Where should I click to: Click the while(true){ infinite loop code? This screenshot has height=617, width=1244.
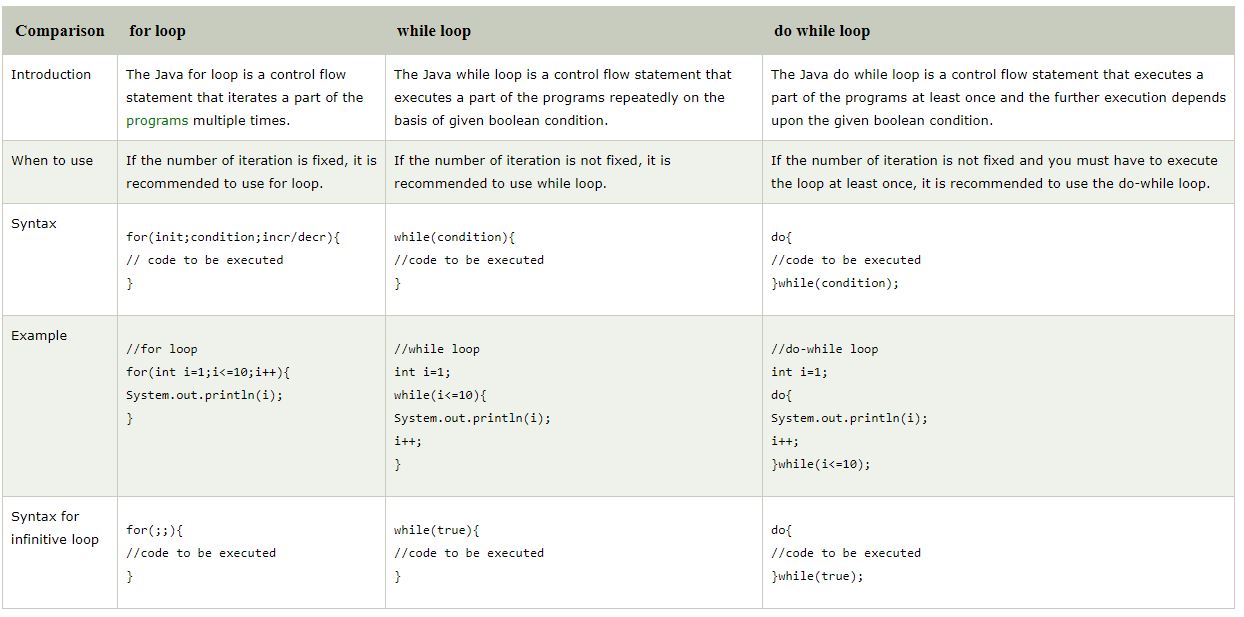pos(437,530)
